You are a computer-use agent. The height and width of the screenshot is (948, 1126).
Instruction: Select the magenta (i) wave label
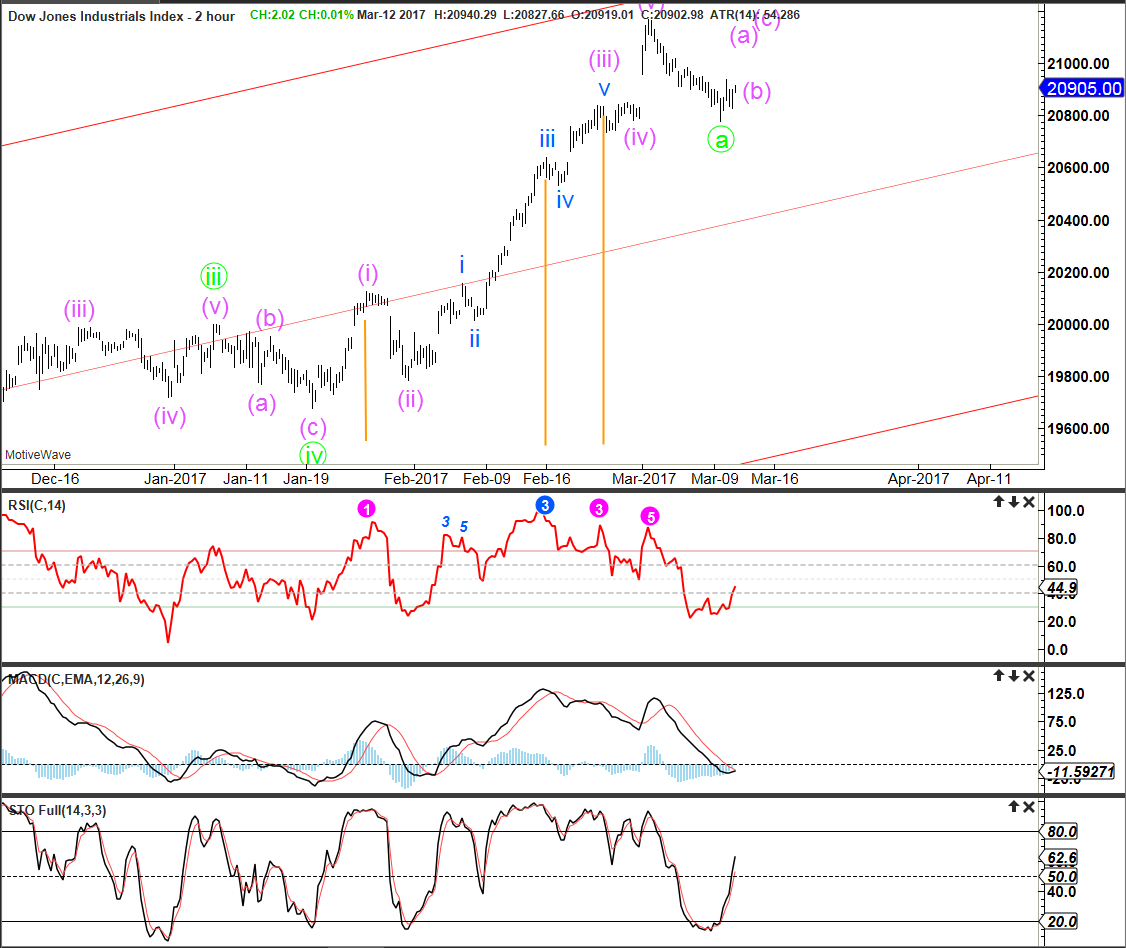(x=368, y=274)
